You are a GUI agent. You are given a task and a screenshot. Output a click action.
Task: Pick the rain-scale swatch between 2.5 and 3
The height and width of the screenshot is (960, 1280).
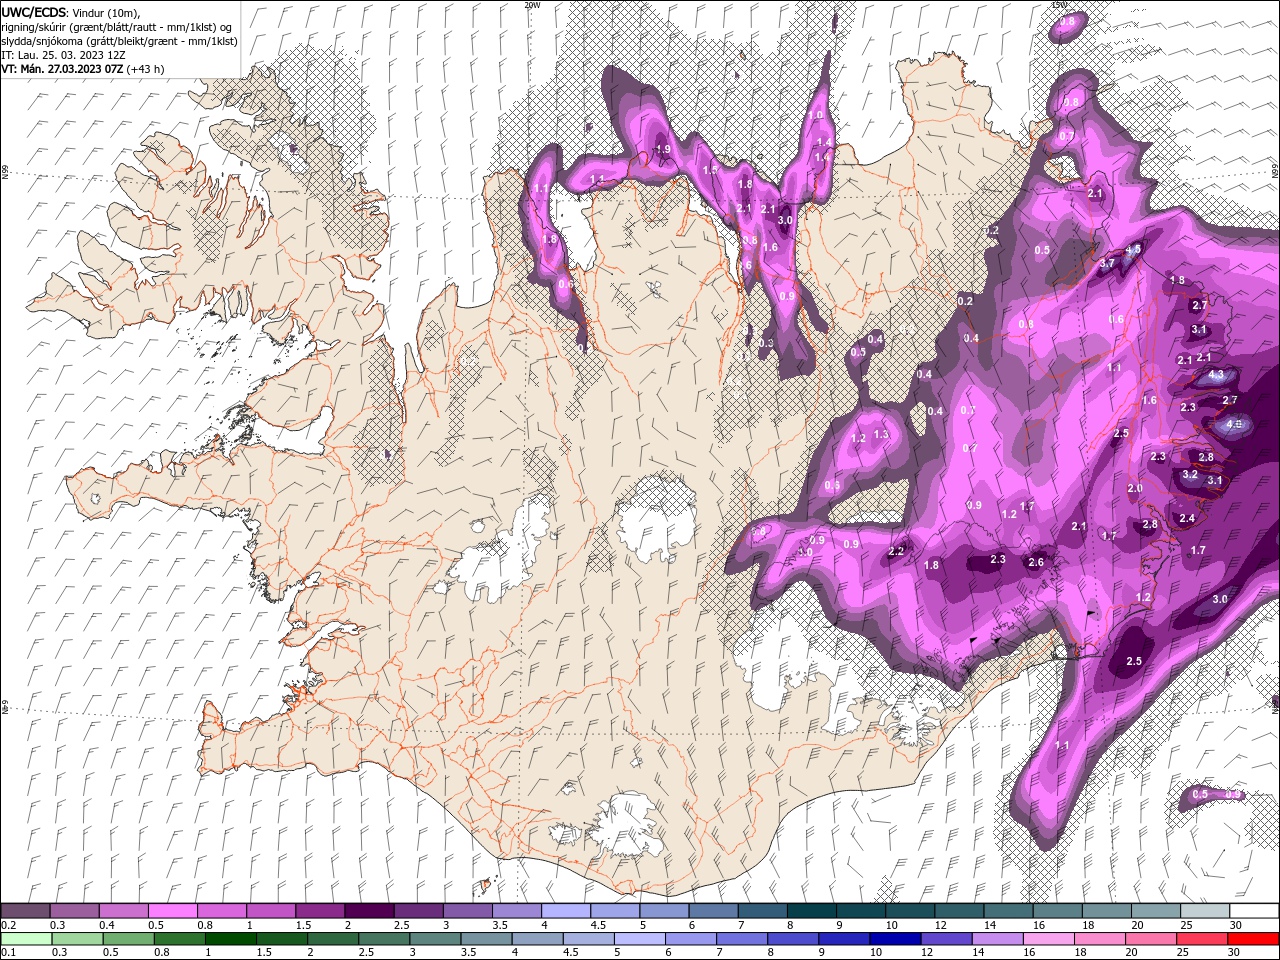pos(385,939)
